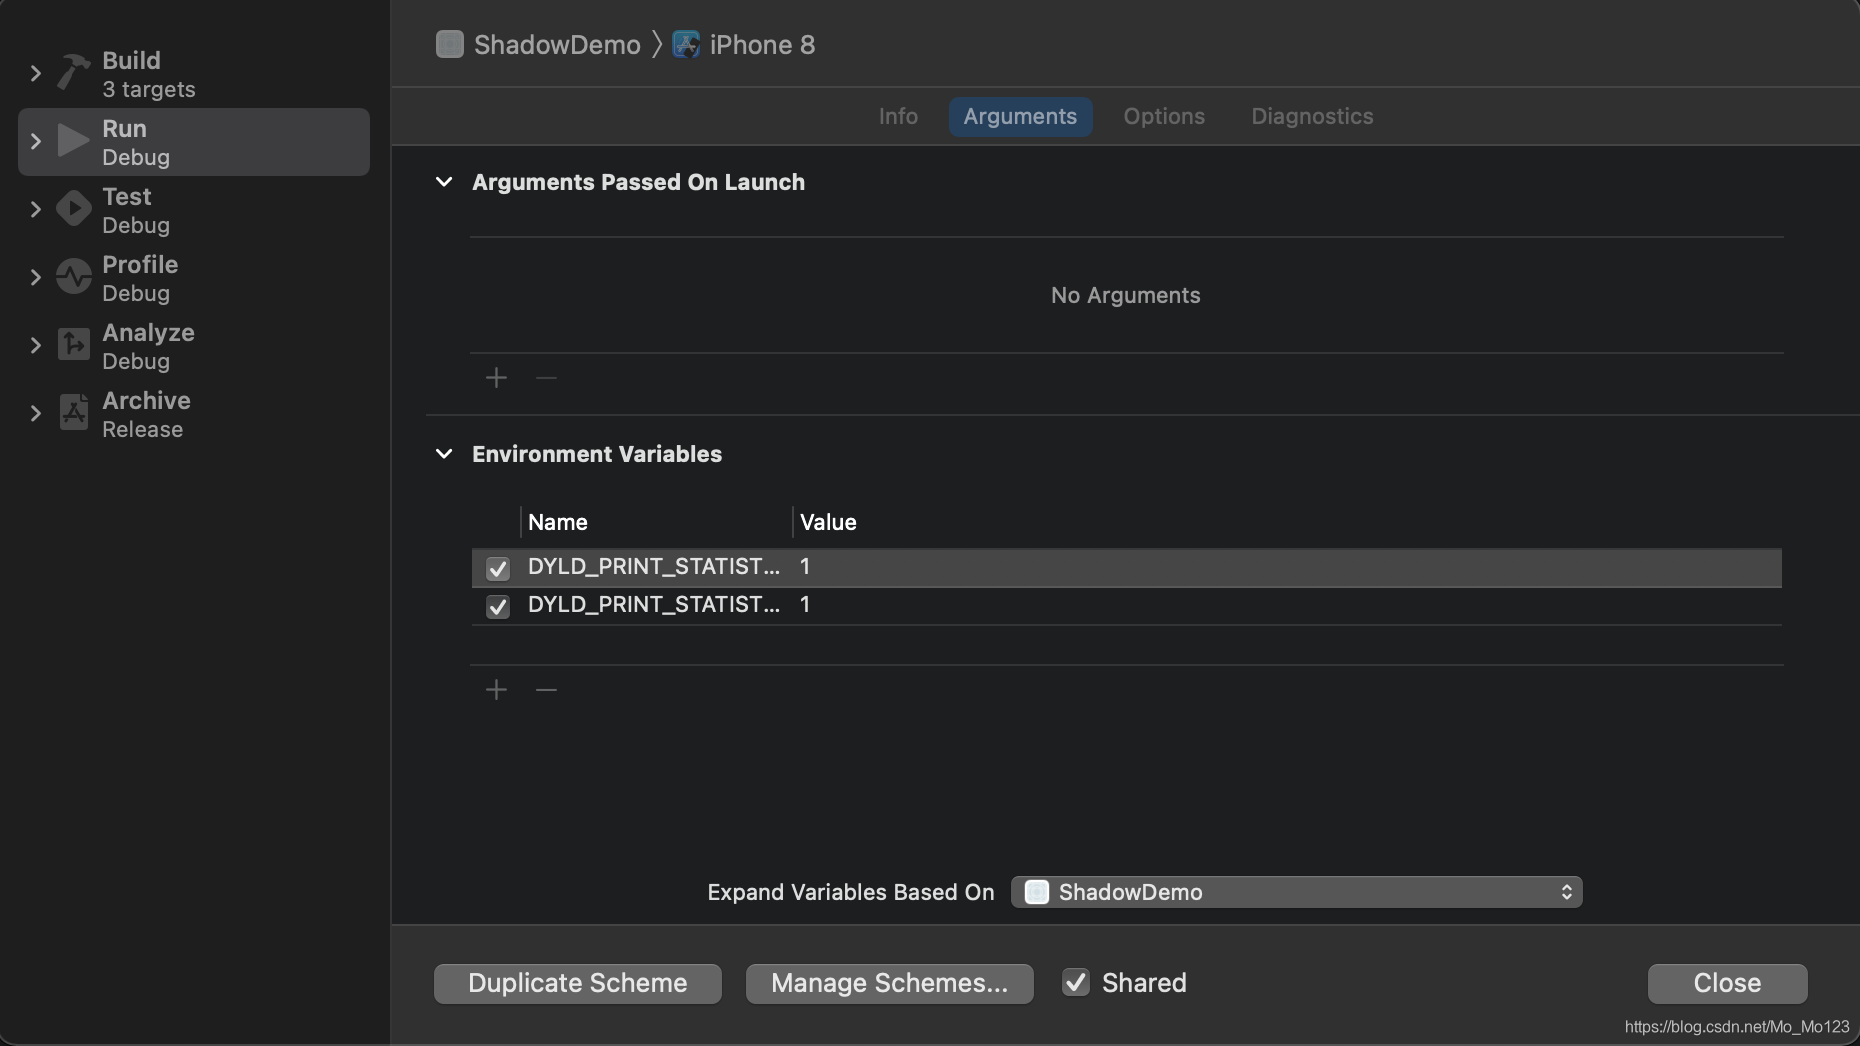1860x1046 pixels.
Task: Click value 1 of second environment variable
Action: [x=805, y=605]
